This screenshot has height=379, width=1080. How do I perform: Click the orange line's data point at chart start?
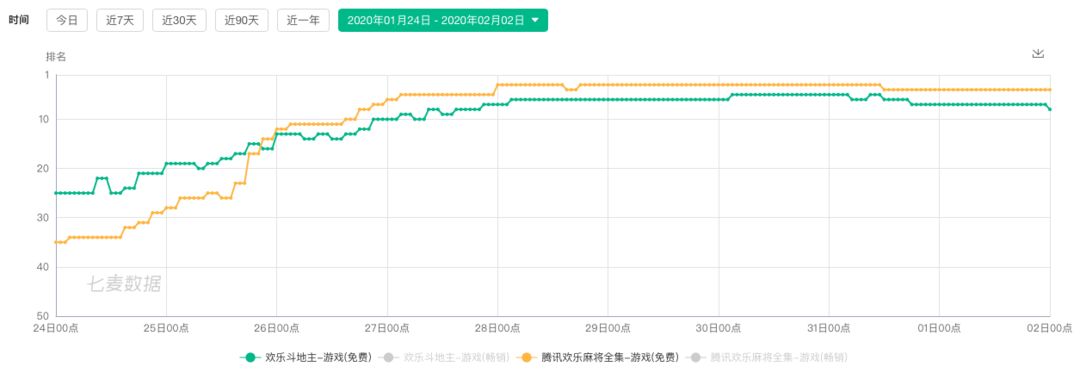[56, 242]
